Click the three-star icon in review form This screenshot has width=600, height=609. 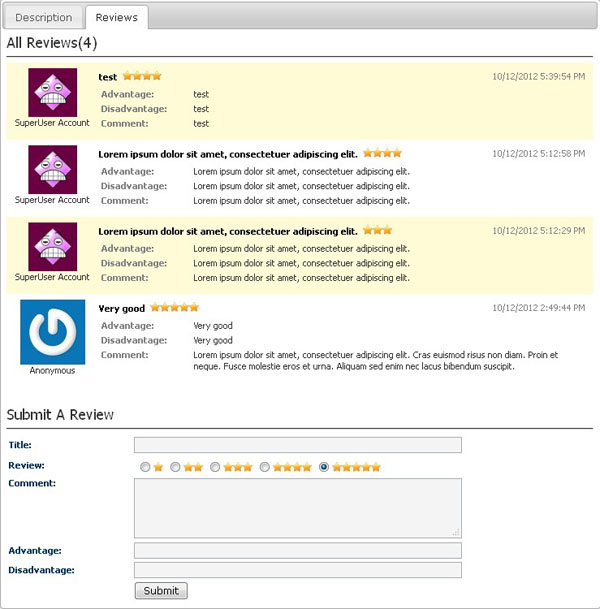pyautogui.click(x=238, y=467)
